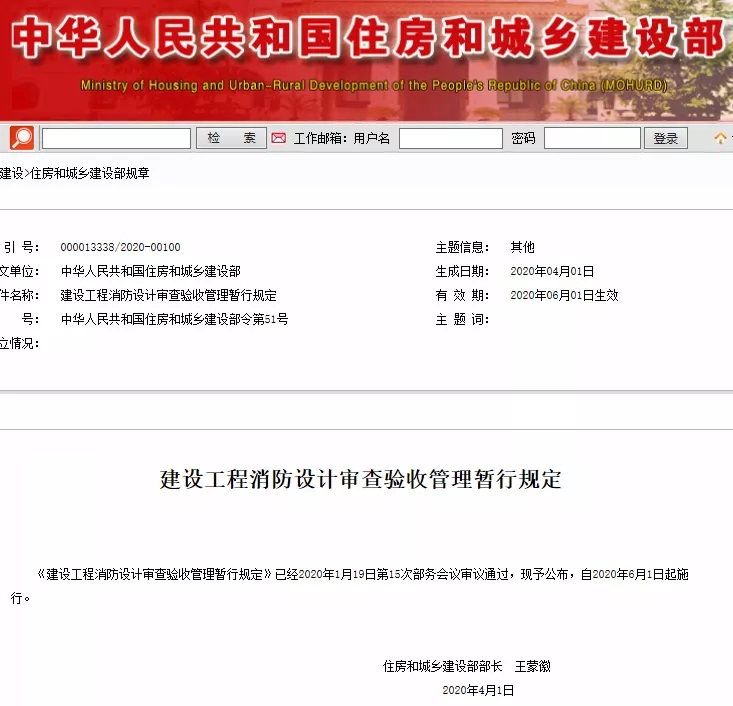Viewport: 733px width, 706px height.
Task: Click the large bold document title heading
Action: (360, 479)
